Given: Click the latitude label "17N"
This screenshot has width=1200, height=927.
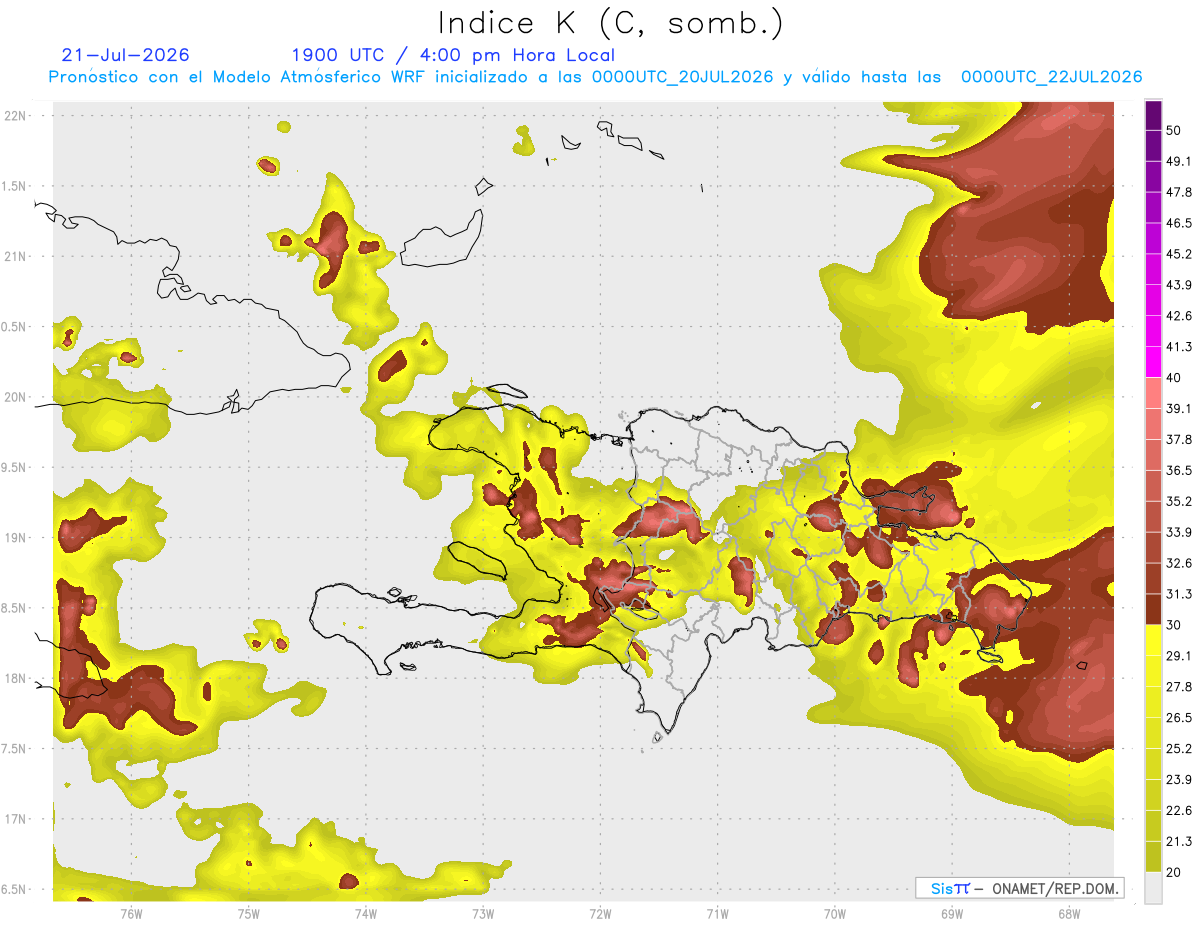Looking at the screenshot, I should [x=15, y=820].
